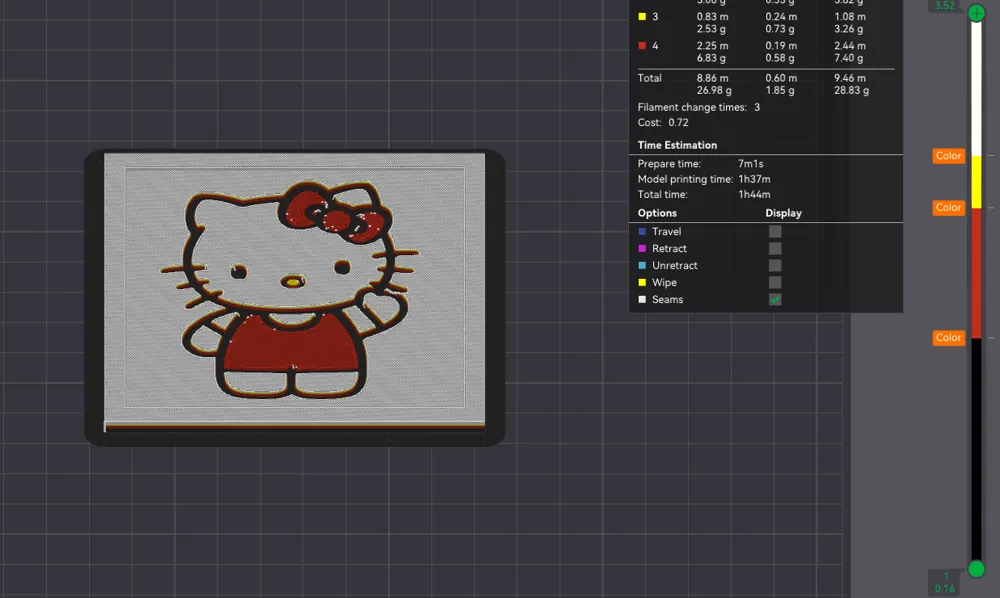The image size is (1000, 598).
Task: Click the Time Estimation heading
Action: (677, 145)
